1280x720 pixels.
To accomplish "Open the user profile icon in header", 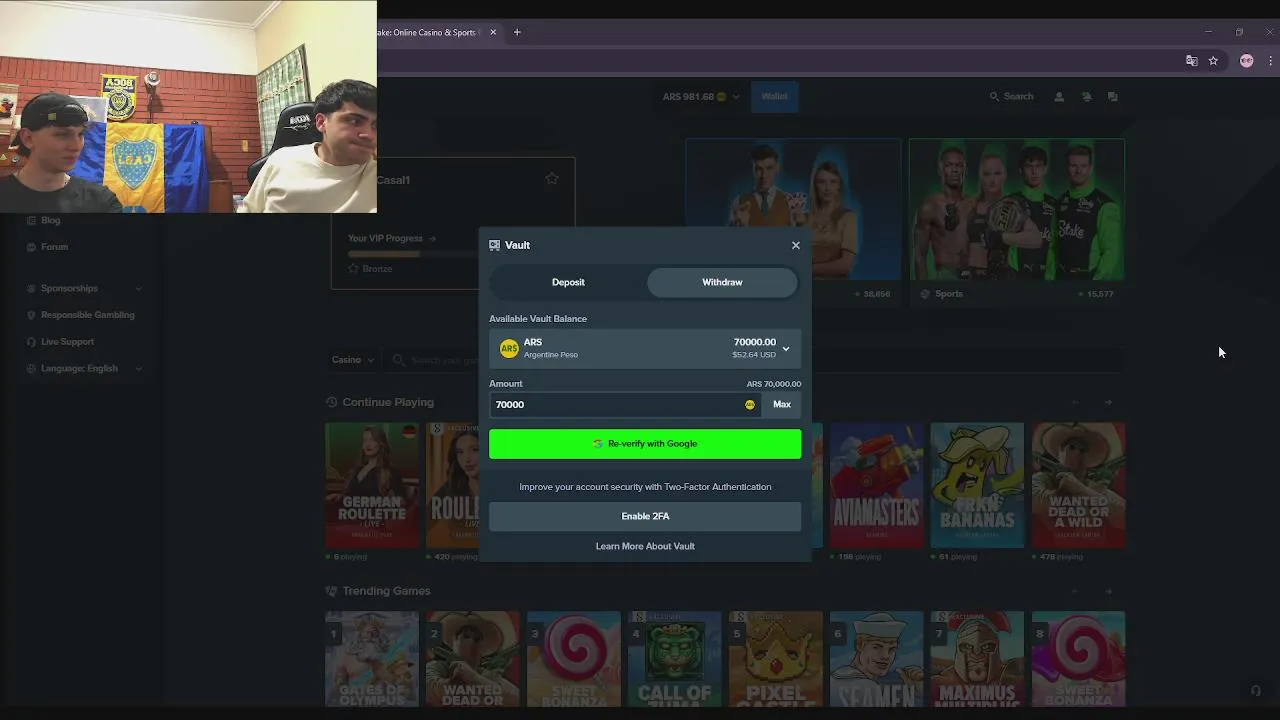I will tap(1059, 97).
